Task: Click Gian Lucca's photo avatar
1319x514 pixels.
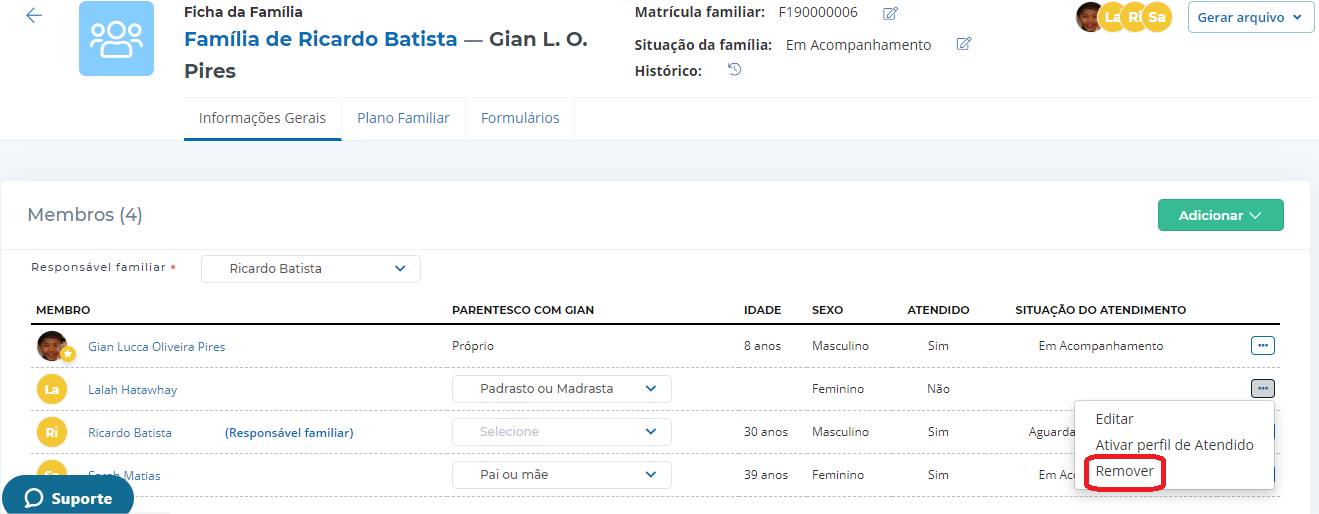Action: 52,346
